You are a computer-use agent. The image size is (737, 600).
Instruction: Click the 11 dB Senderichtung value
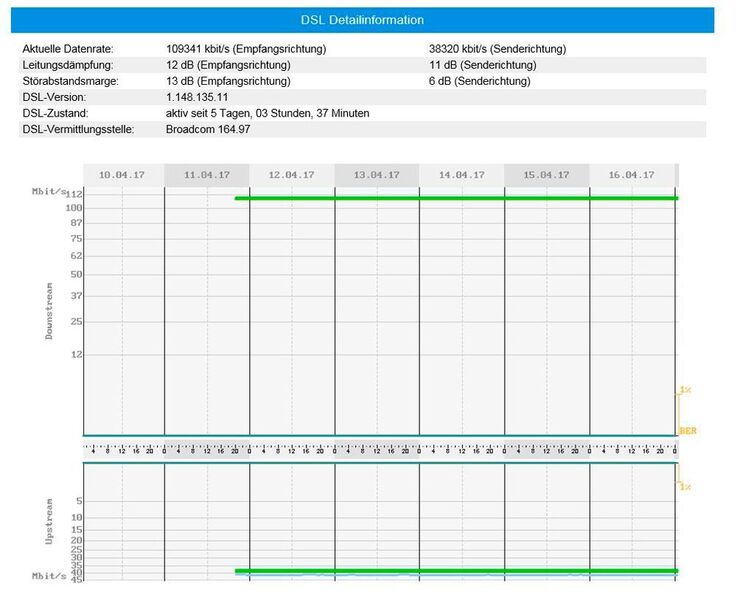482,65
